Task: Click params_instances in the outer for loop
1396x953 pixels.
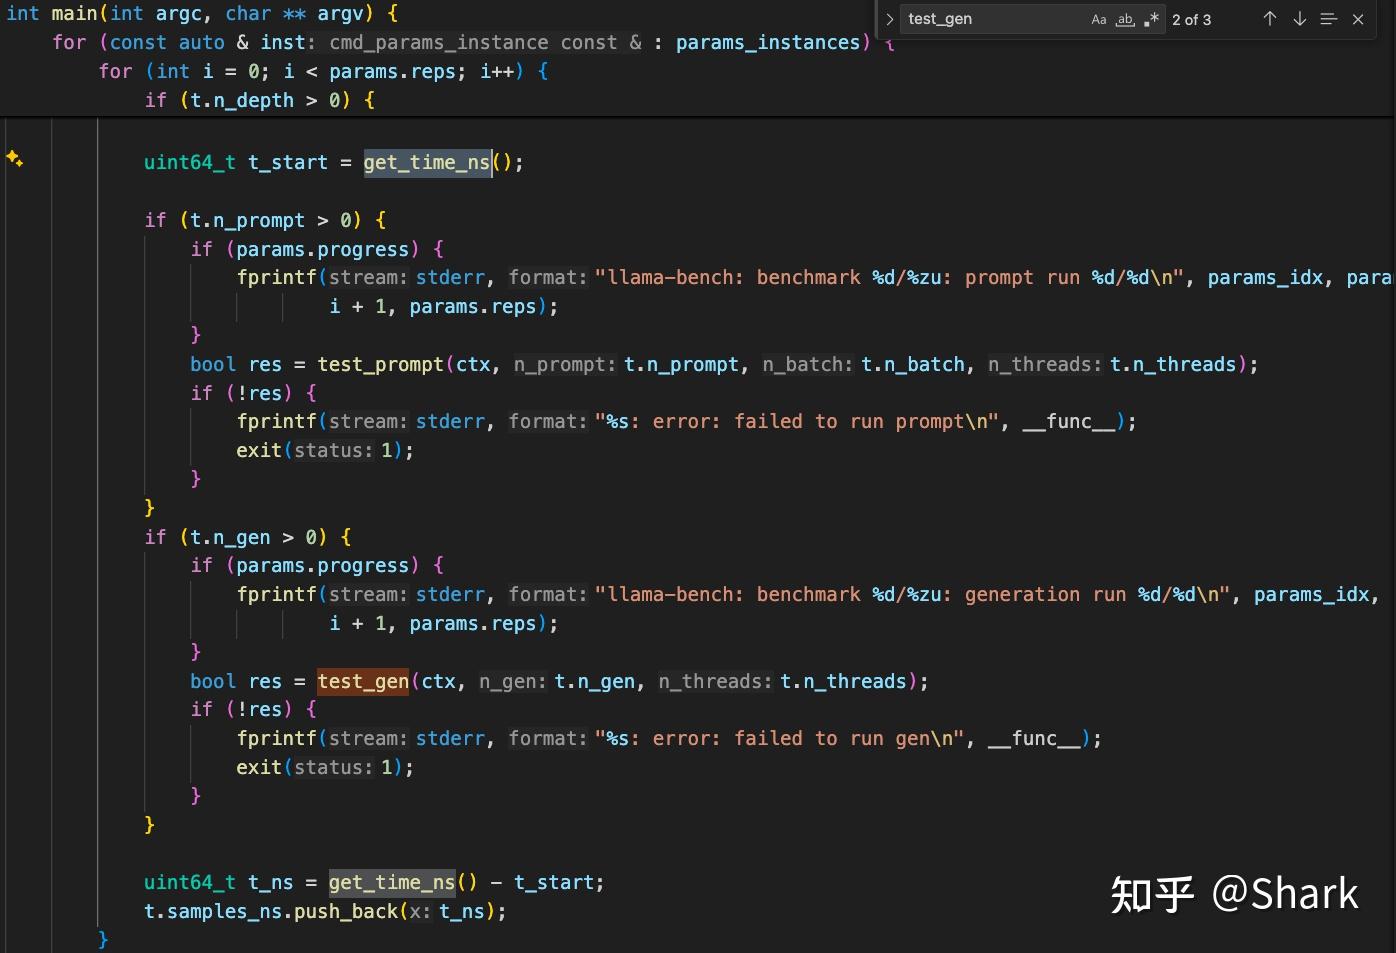Action: 768,42
